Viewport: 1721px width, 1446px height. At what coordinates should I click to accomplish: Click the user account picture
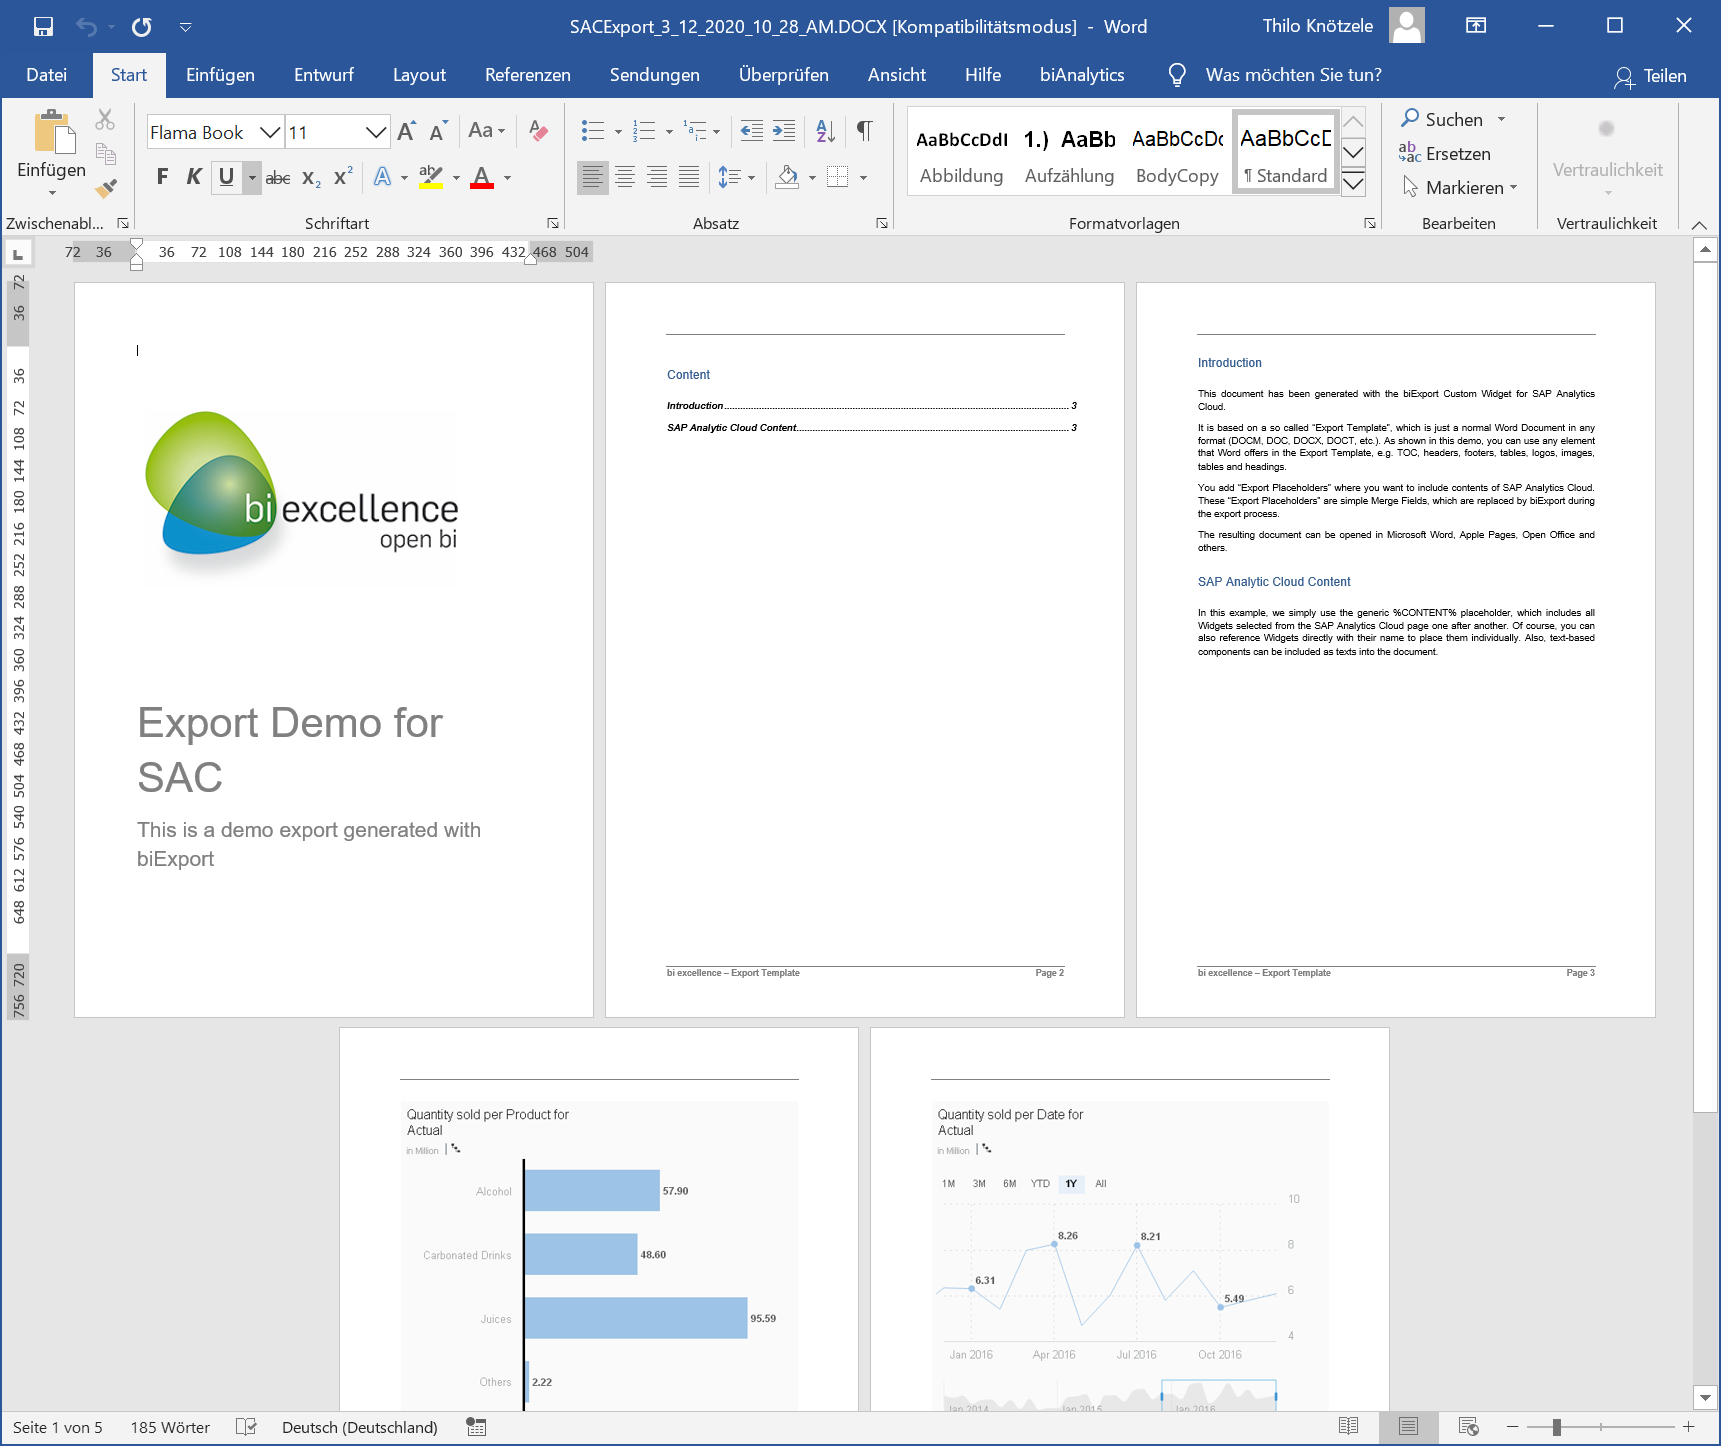[1407, 26]
